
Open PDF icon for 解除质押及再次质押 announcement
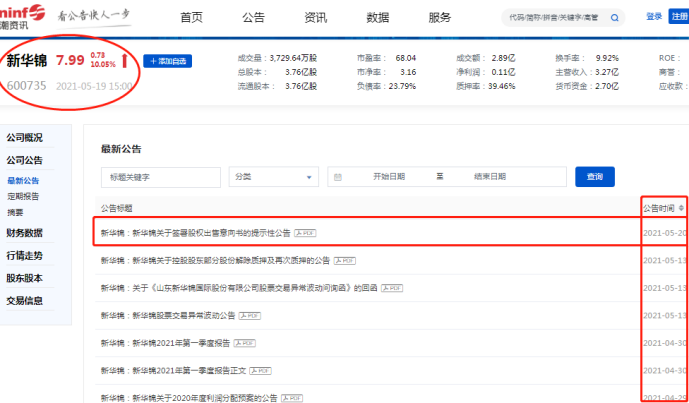344,261
